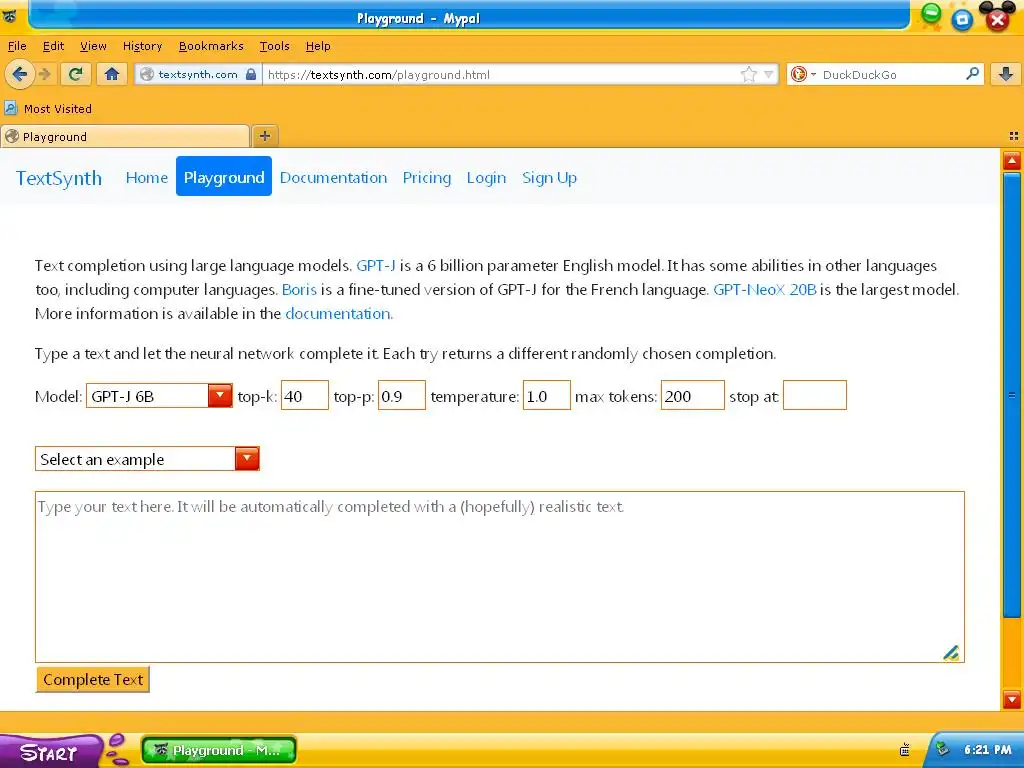Click the max tokens input field
1024x768 pixels.
692,396
